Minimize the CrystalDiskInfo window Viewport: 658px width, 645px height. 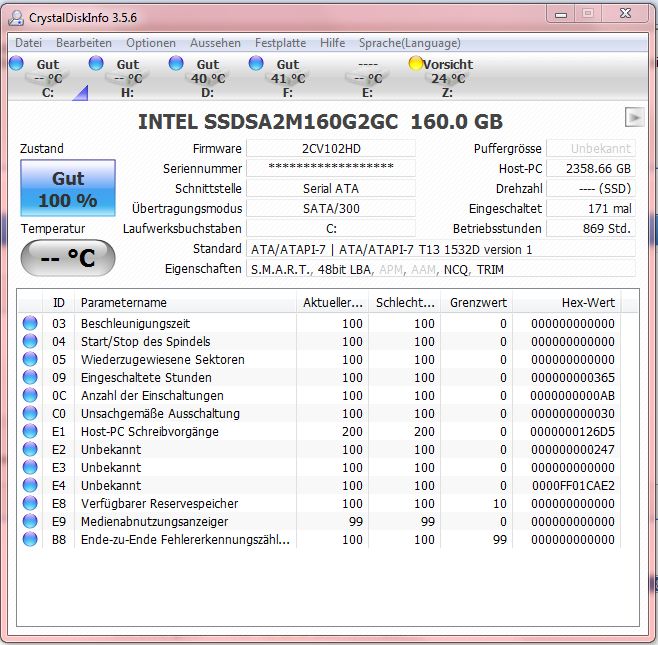click(561, 14)
